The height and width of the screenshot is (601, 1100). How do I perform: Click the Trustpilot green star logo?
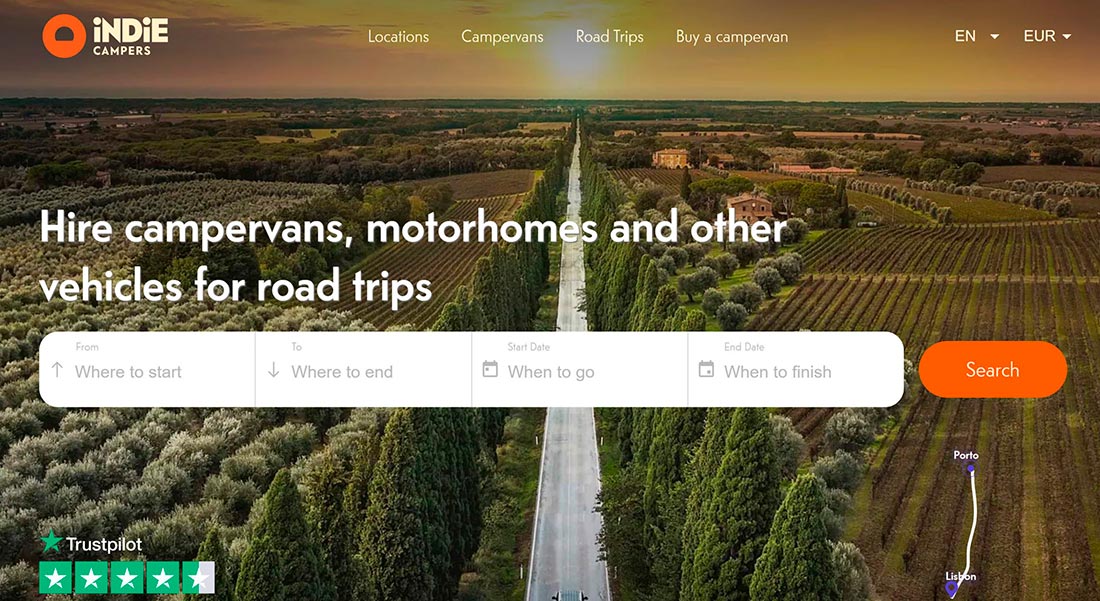tap(51, 541)
